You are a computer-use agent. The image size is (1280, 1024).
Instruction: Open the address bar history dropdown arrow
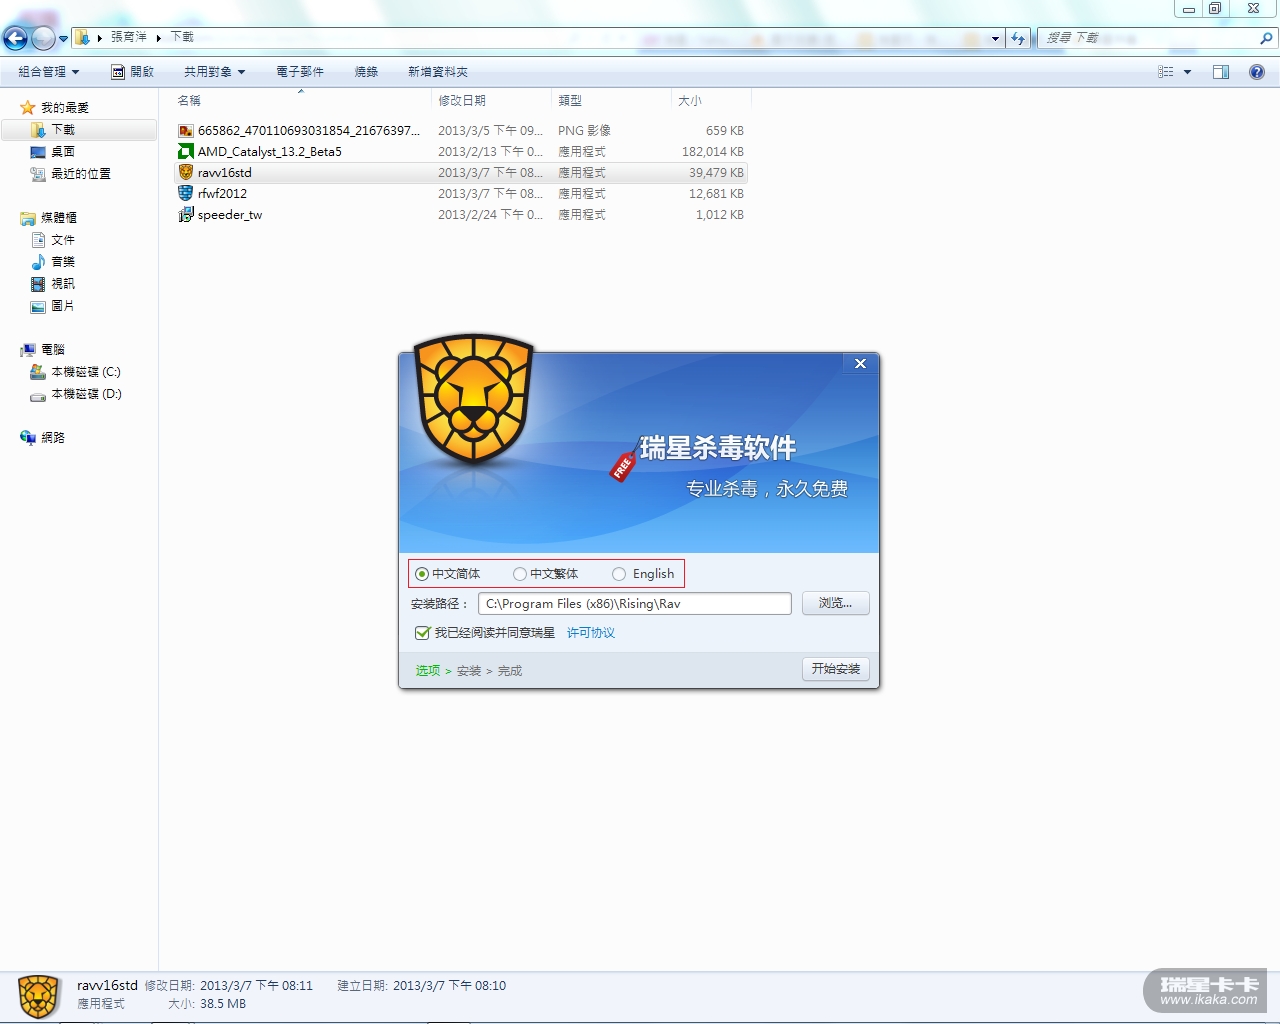tap(995, 39)
